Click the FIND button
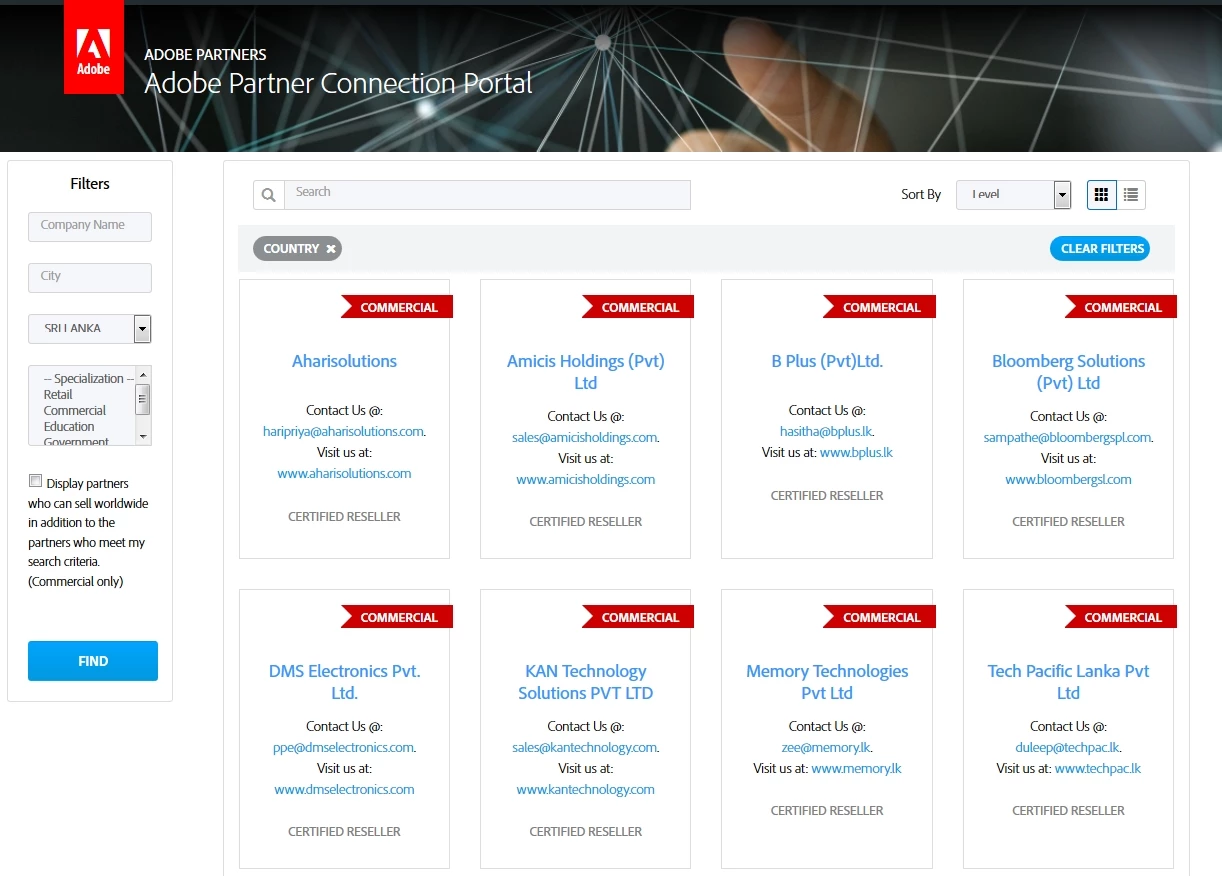The width and height of the screenshot is (1222, 876). 93,661
